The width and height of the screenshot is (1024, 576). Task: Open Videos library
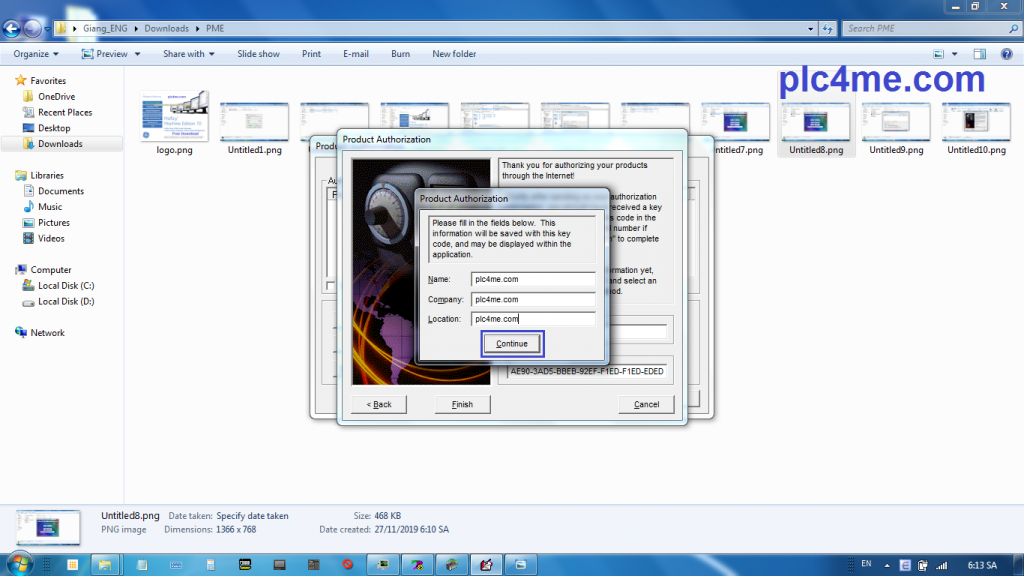coord(51,238)
